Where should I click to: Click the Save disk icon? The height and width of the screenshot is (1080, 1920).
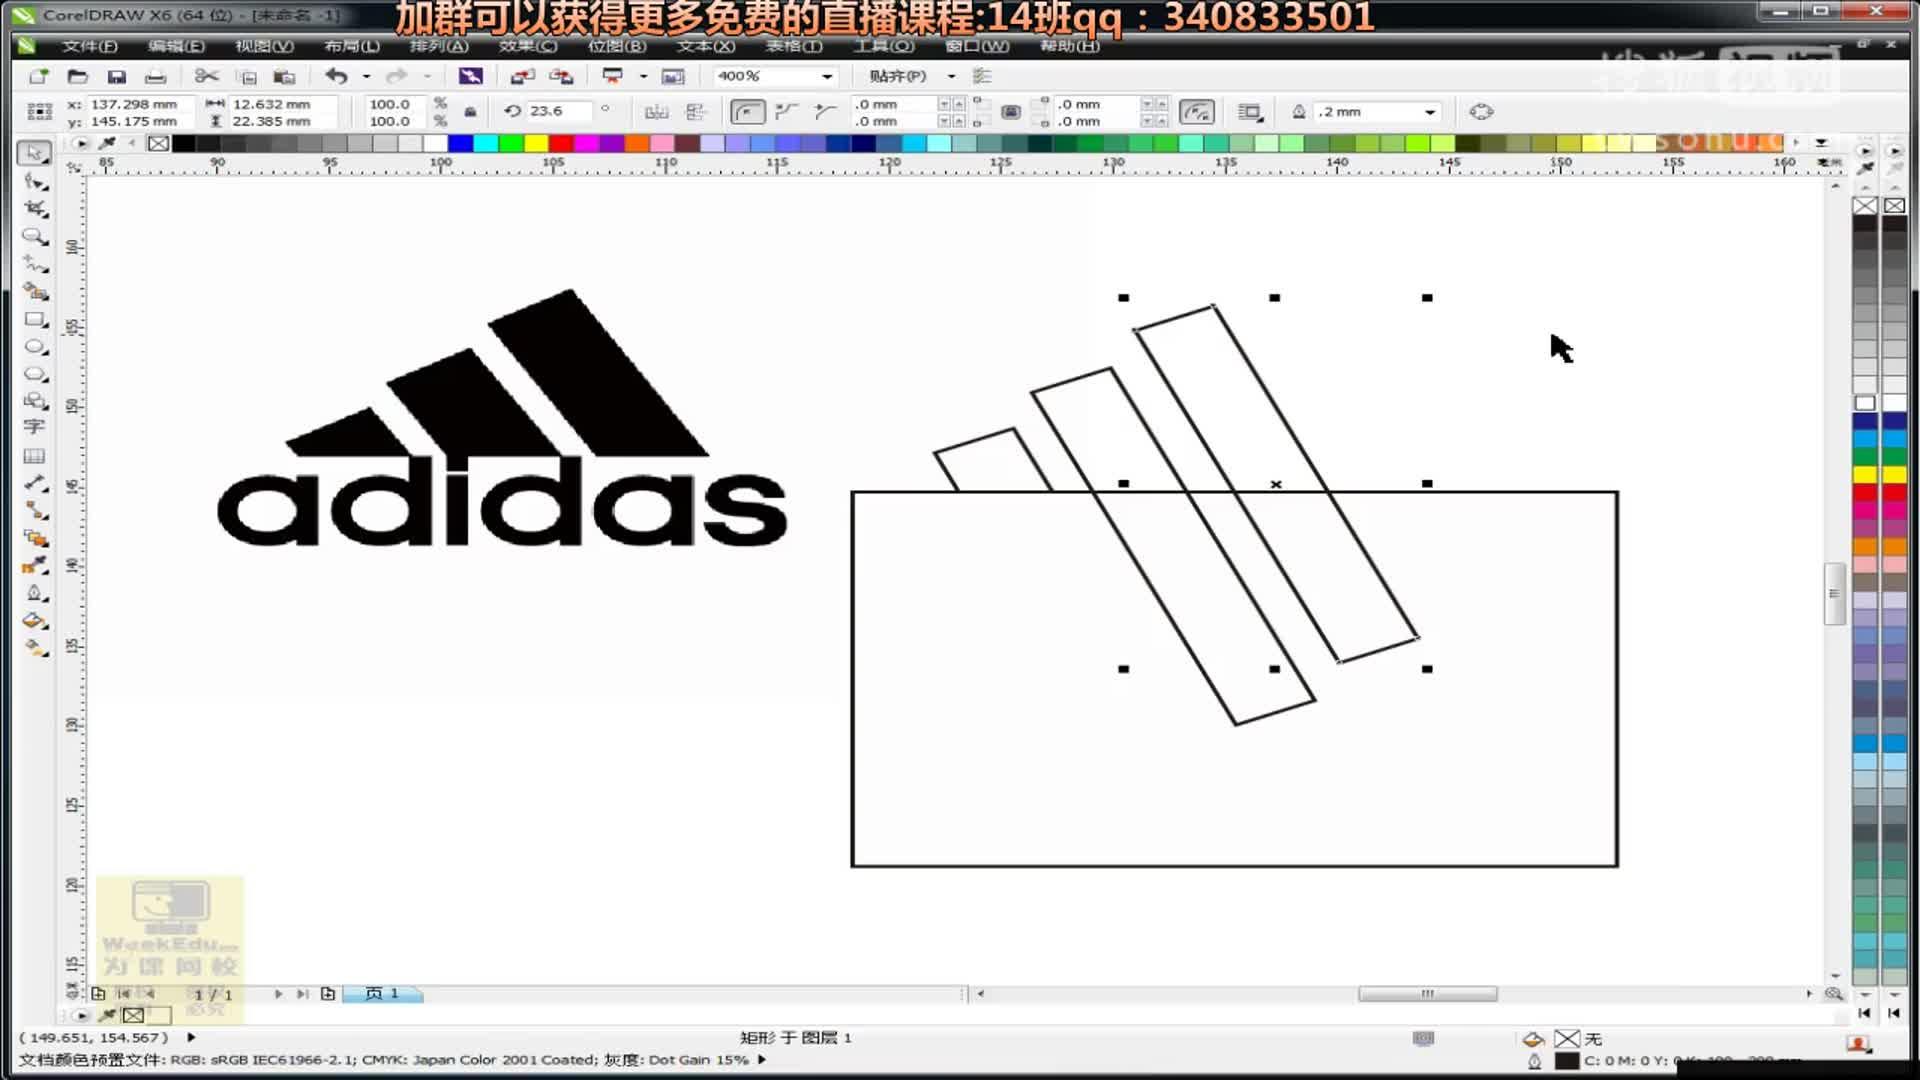(117, 76)
